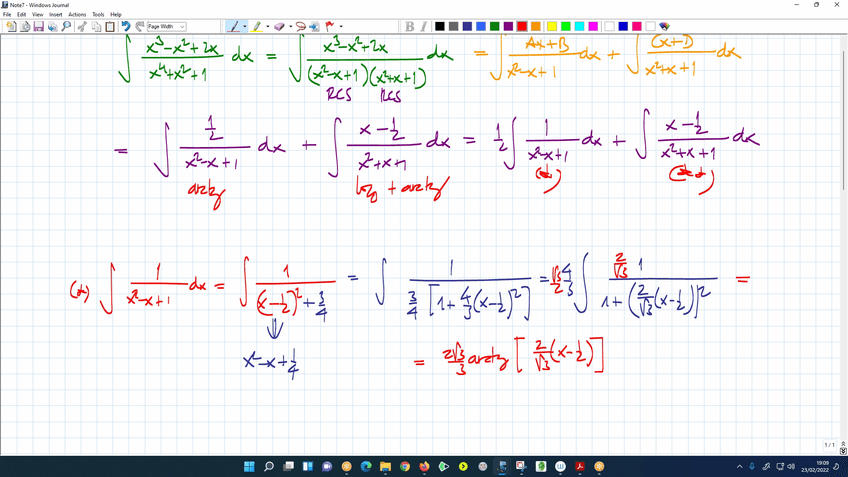Choose the orange ink color swatch

click(536, 27)
